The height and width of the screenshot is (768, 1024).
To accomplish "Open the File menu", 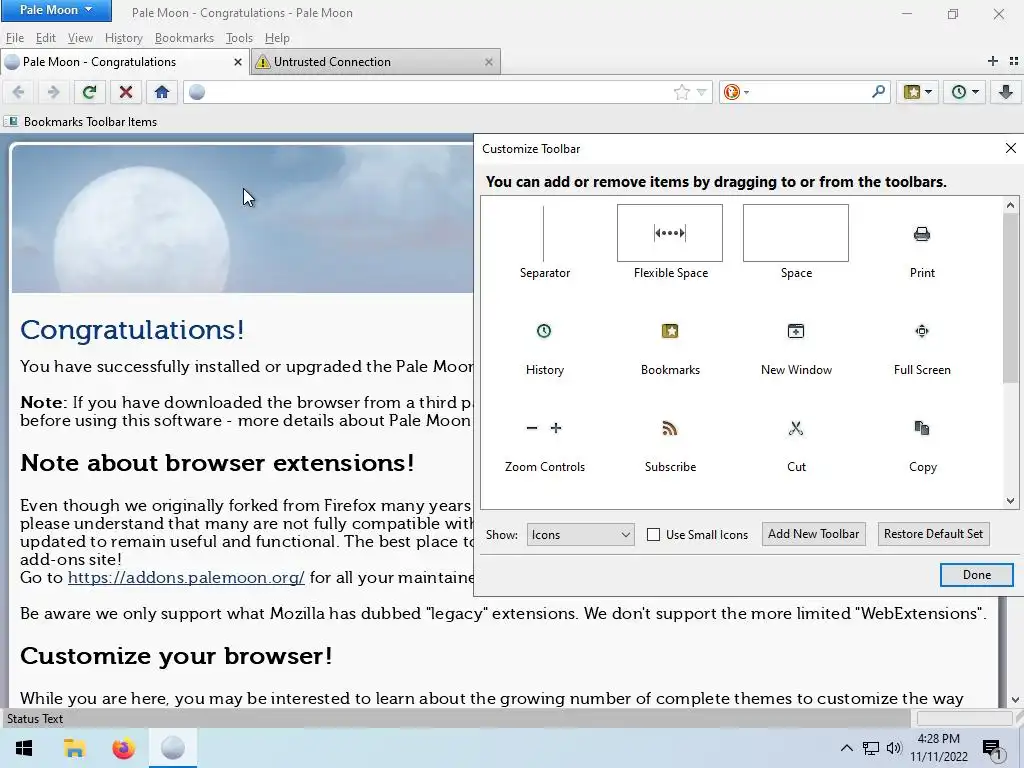I will [x=14, y=38].
